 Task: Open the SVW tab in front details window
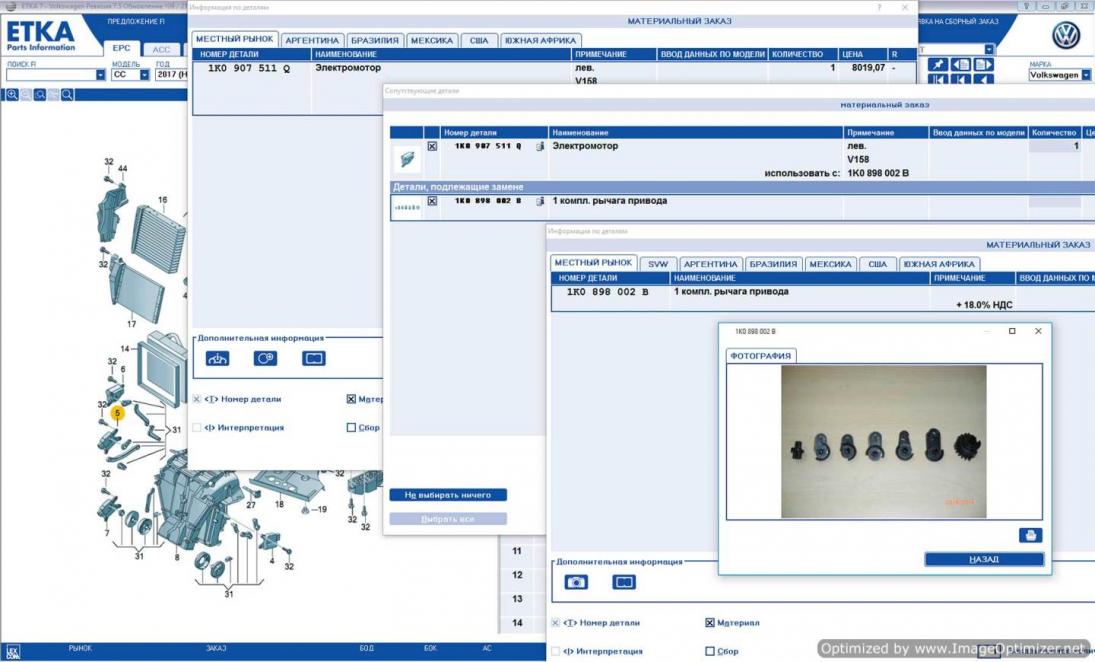(x=658, y=265)
